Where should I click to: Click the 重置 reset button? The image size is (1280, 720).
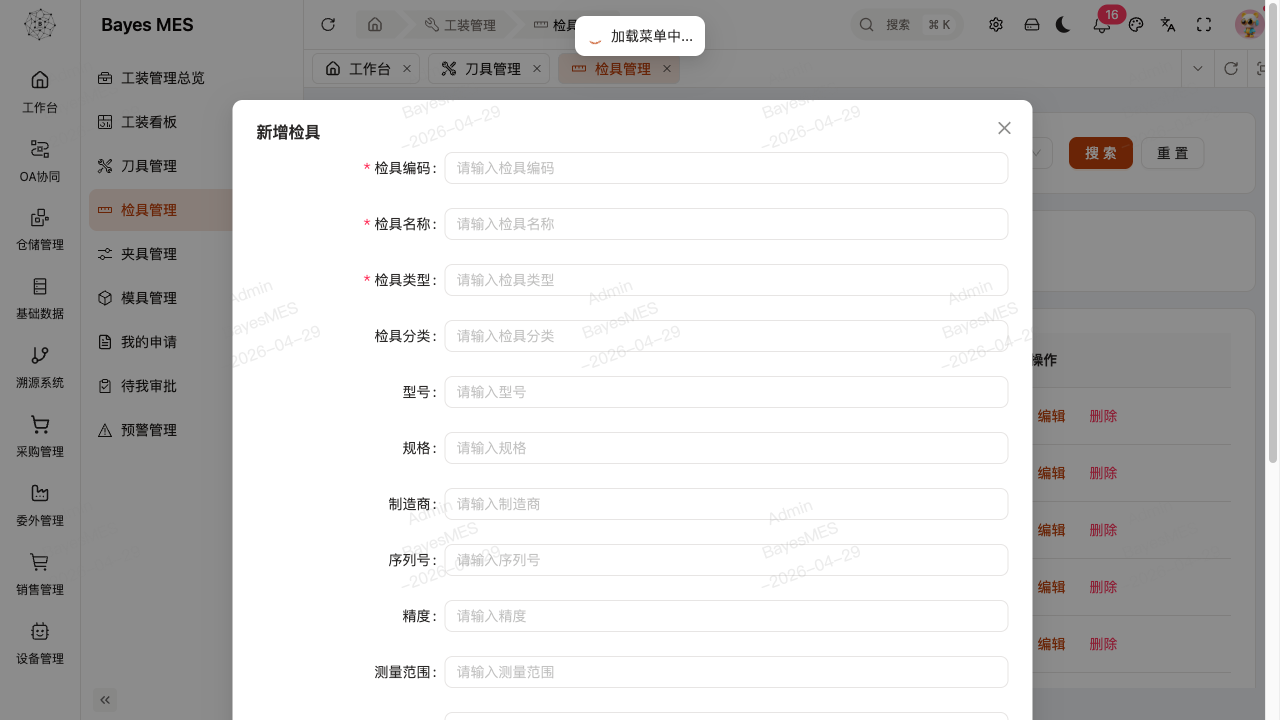pyautogui.click(x=1172, y=153)
